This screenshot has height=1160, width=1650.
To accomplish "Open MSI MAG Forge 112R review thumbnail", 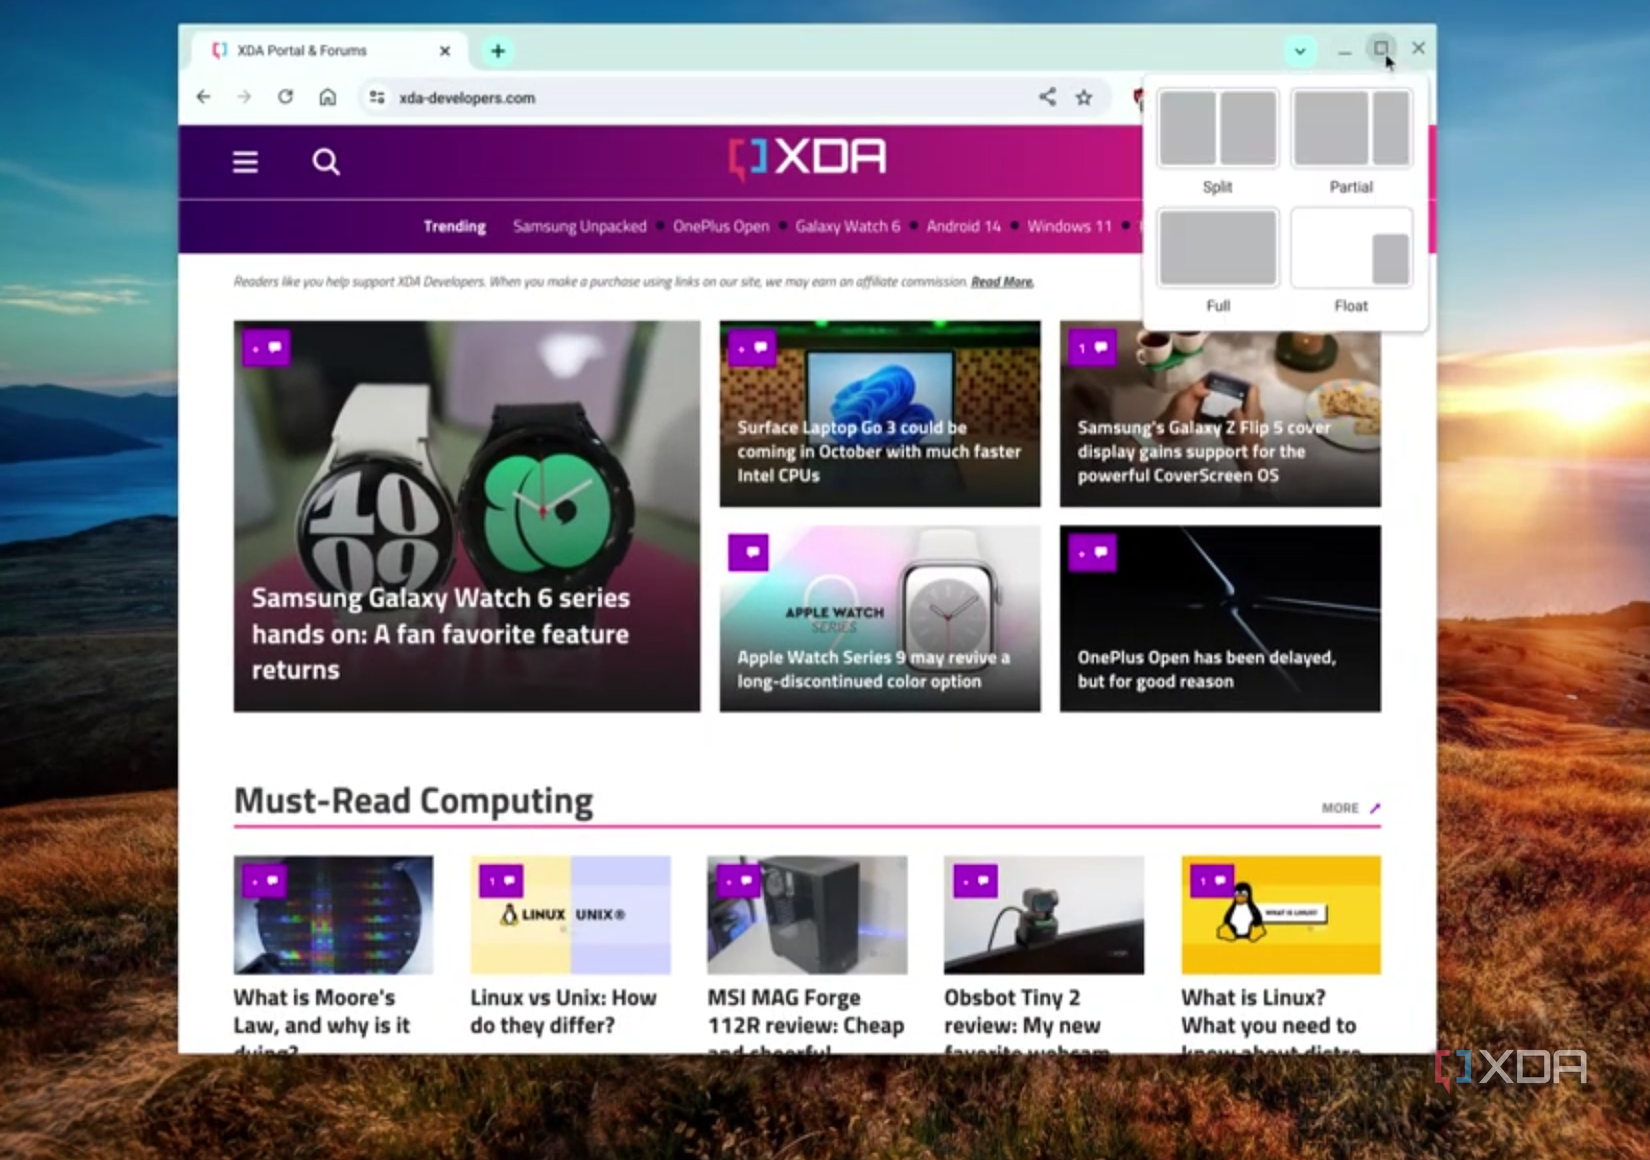I will pyautogui.click(x=807, y=915).
